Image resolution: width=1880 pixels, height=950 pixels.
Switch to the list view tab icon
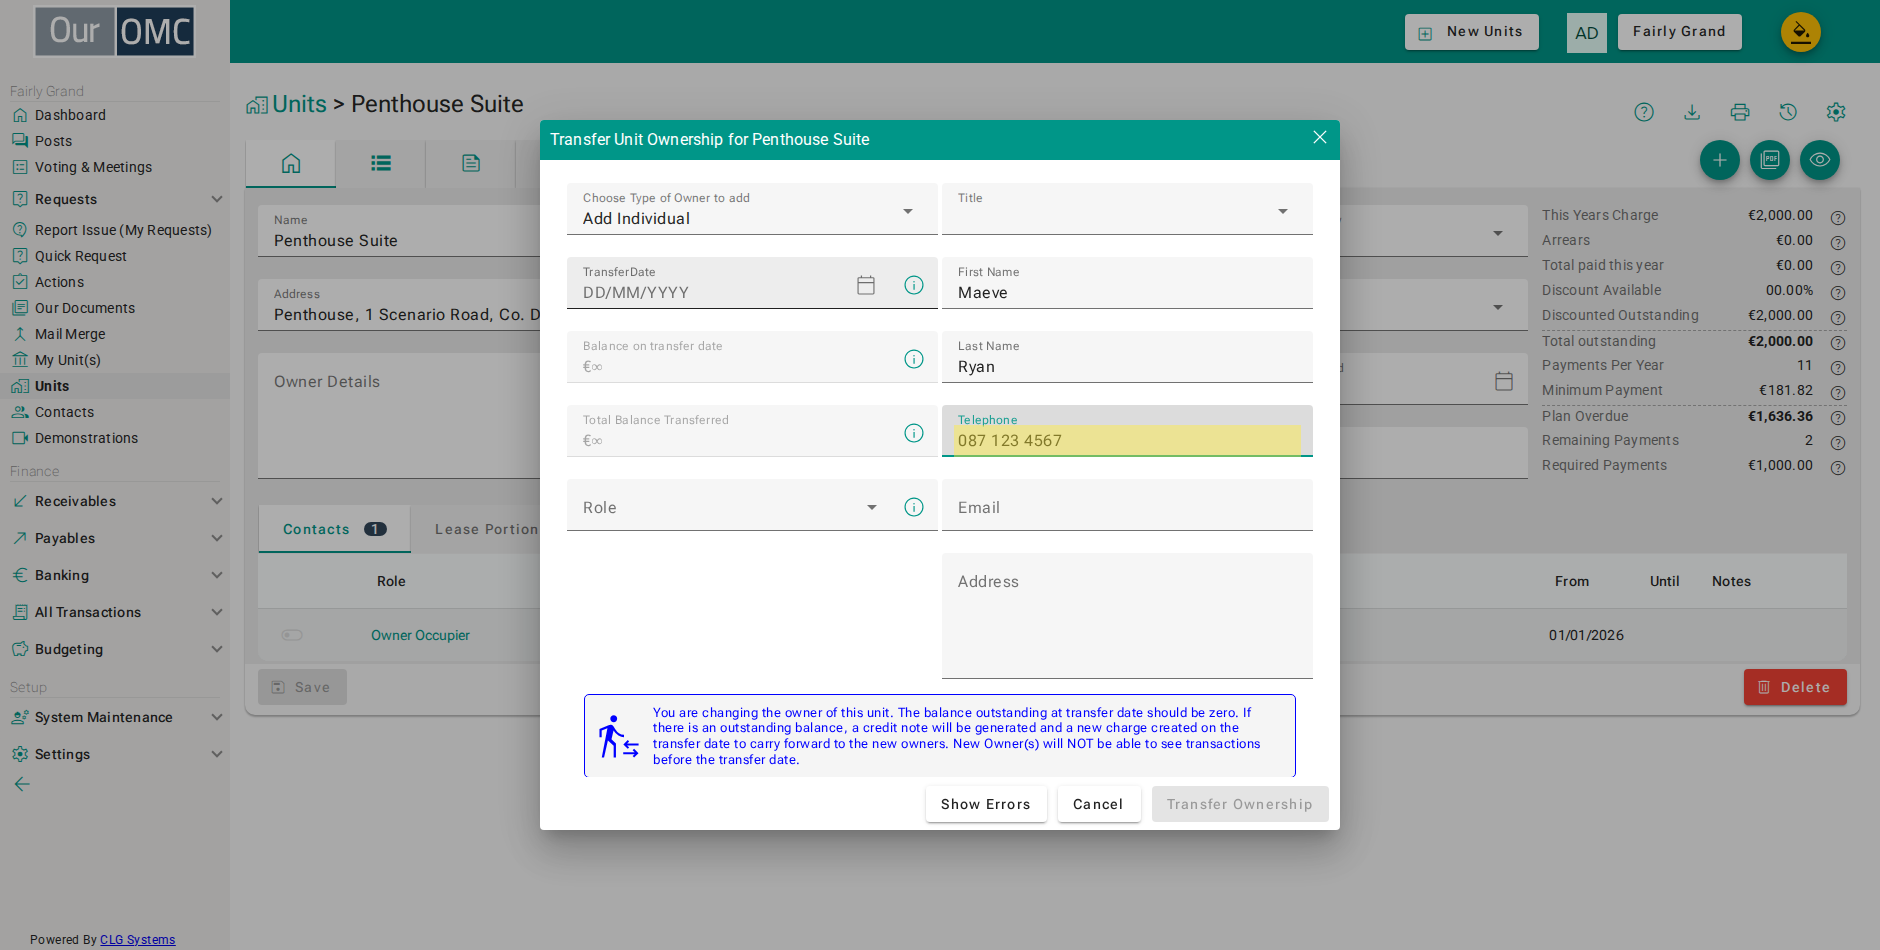tap(381, 164)
